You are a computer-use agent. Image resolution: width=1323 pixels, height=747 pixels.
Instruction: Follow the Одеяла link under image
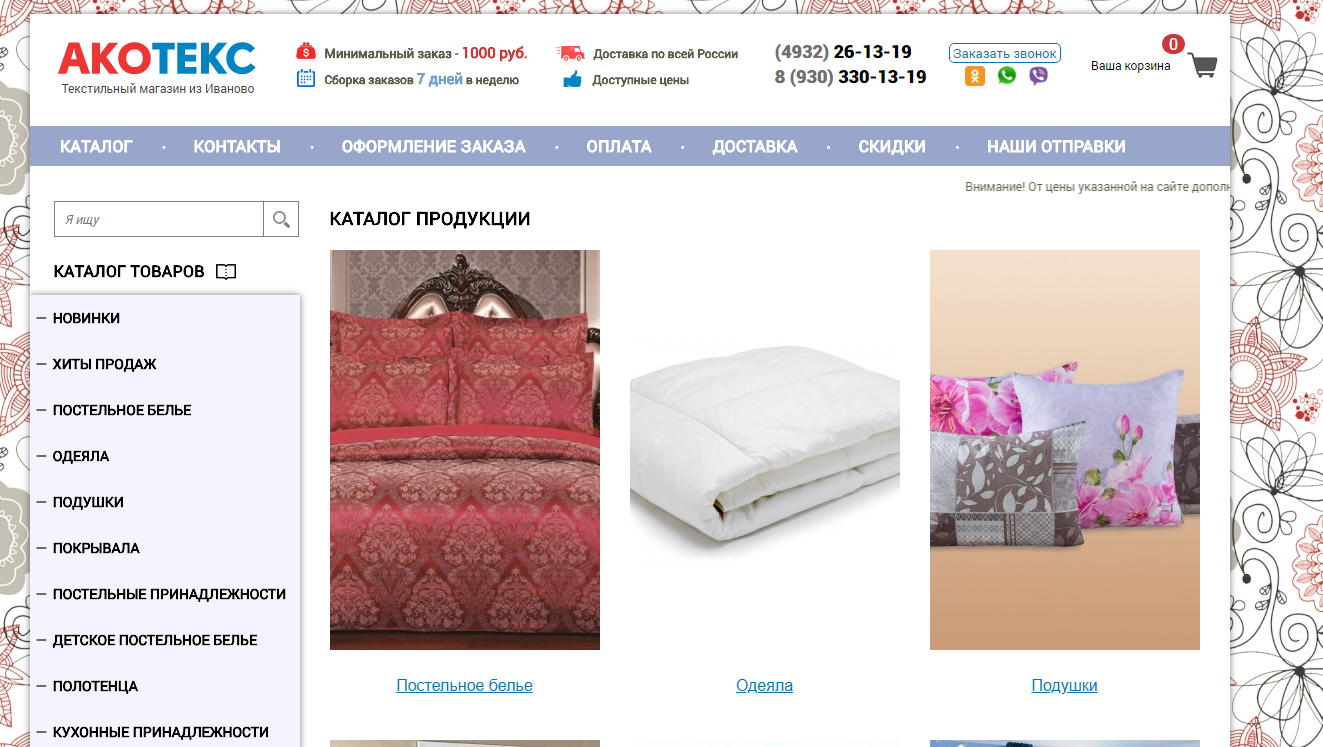[x=764, y=686]
